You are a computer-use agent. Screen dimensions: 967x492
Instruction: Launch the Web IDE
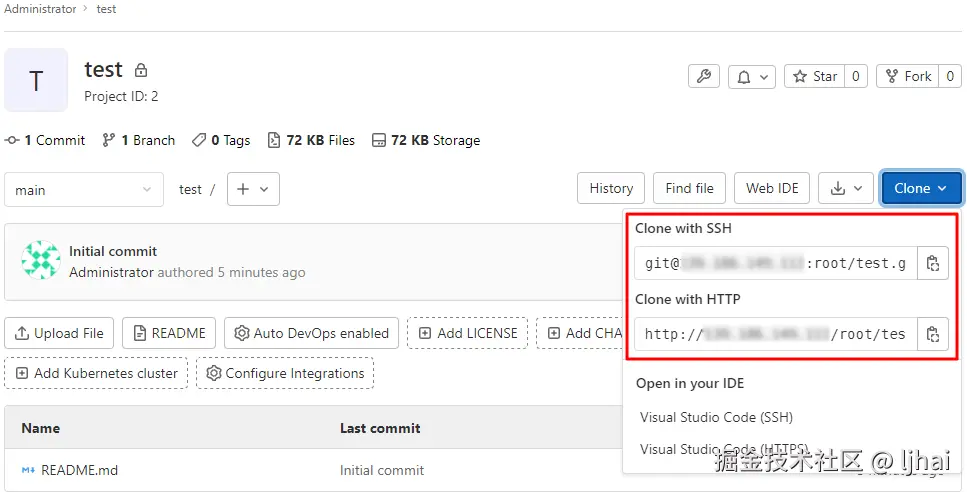(772, 188)
